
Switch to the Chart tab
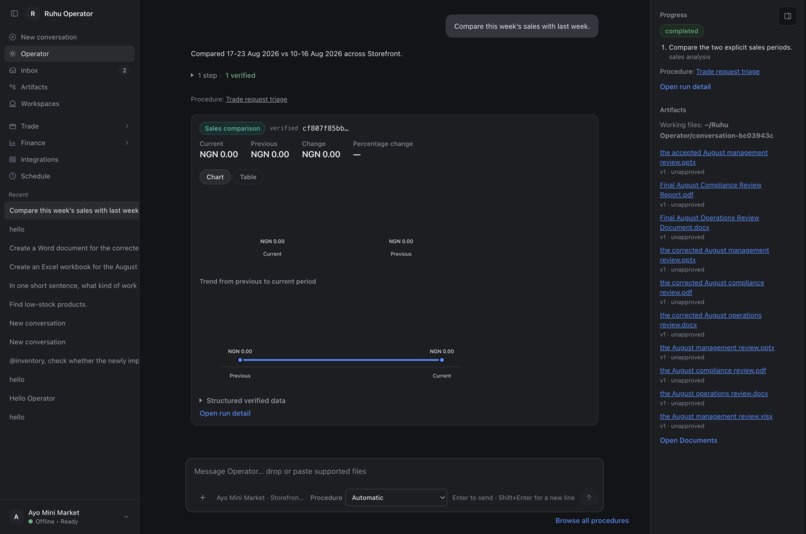pyautogui.click(x=215, y=177)
